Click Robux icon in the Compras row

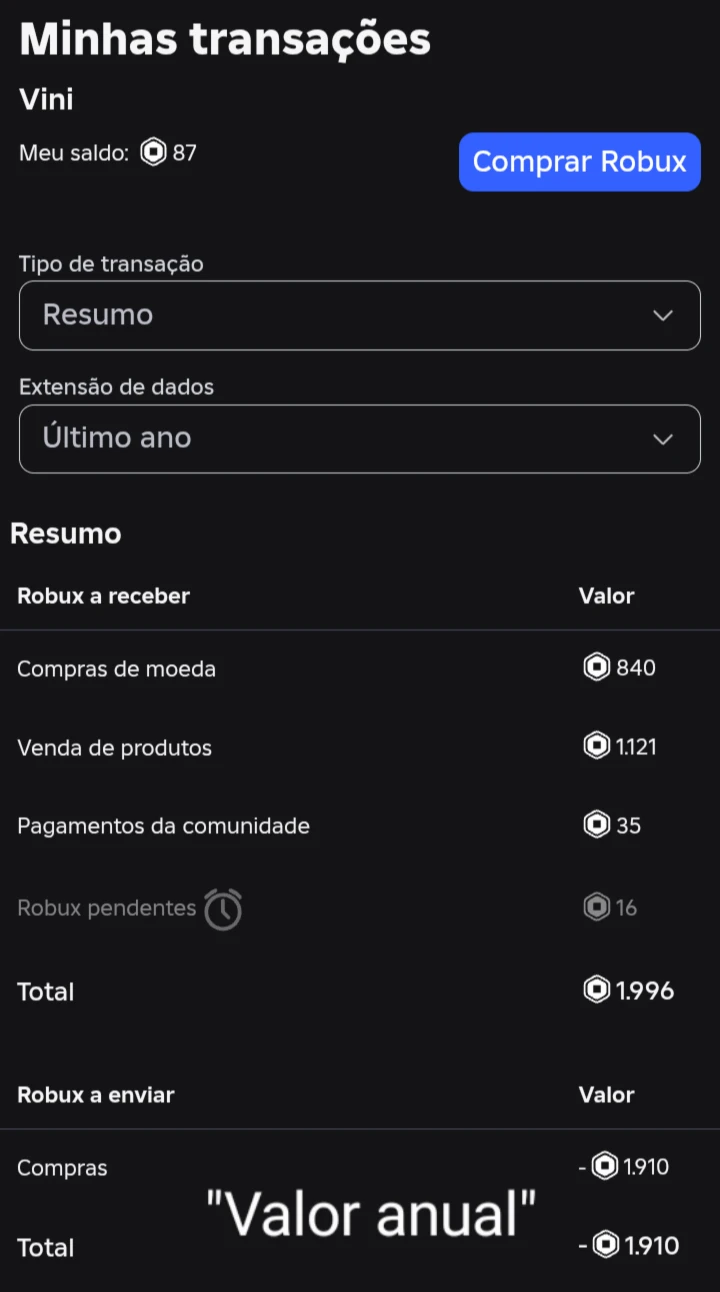[x=605, y=1166]
